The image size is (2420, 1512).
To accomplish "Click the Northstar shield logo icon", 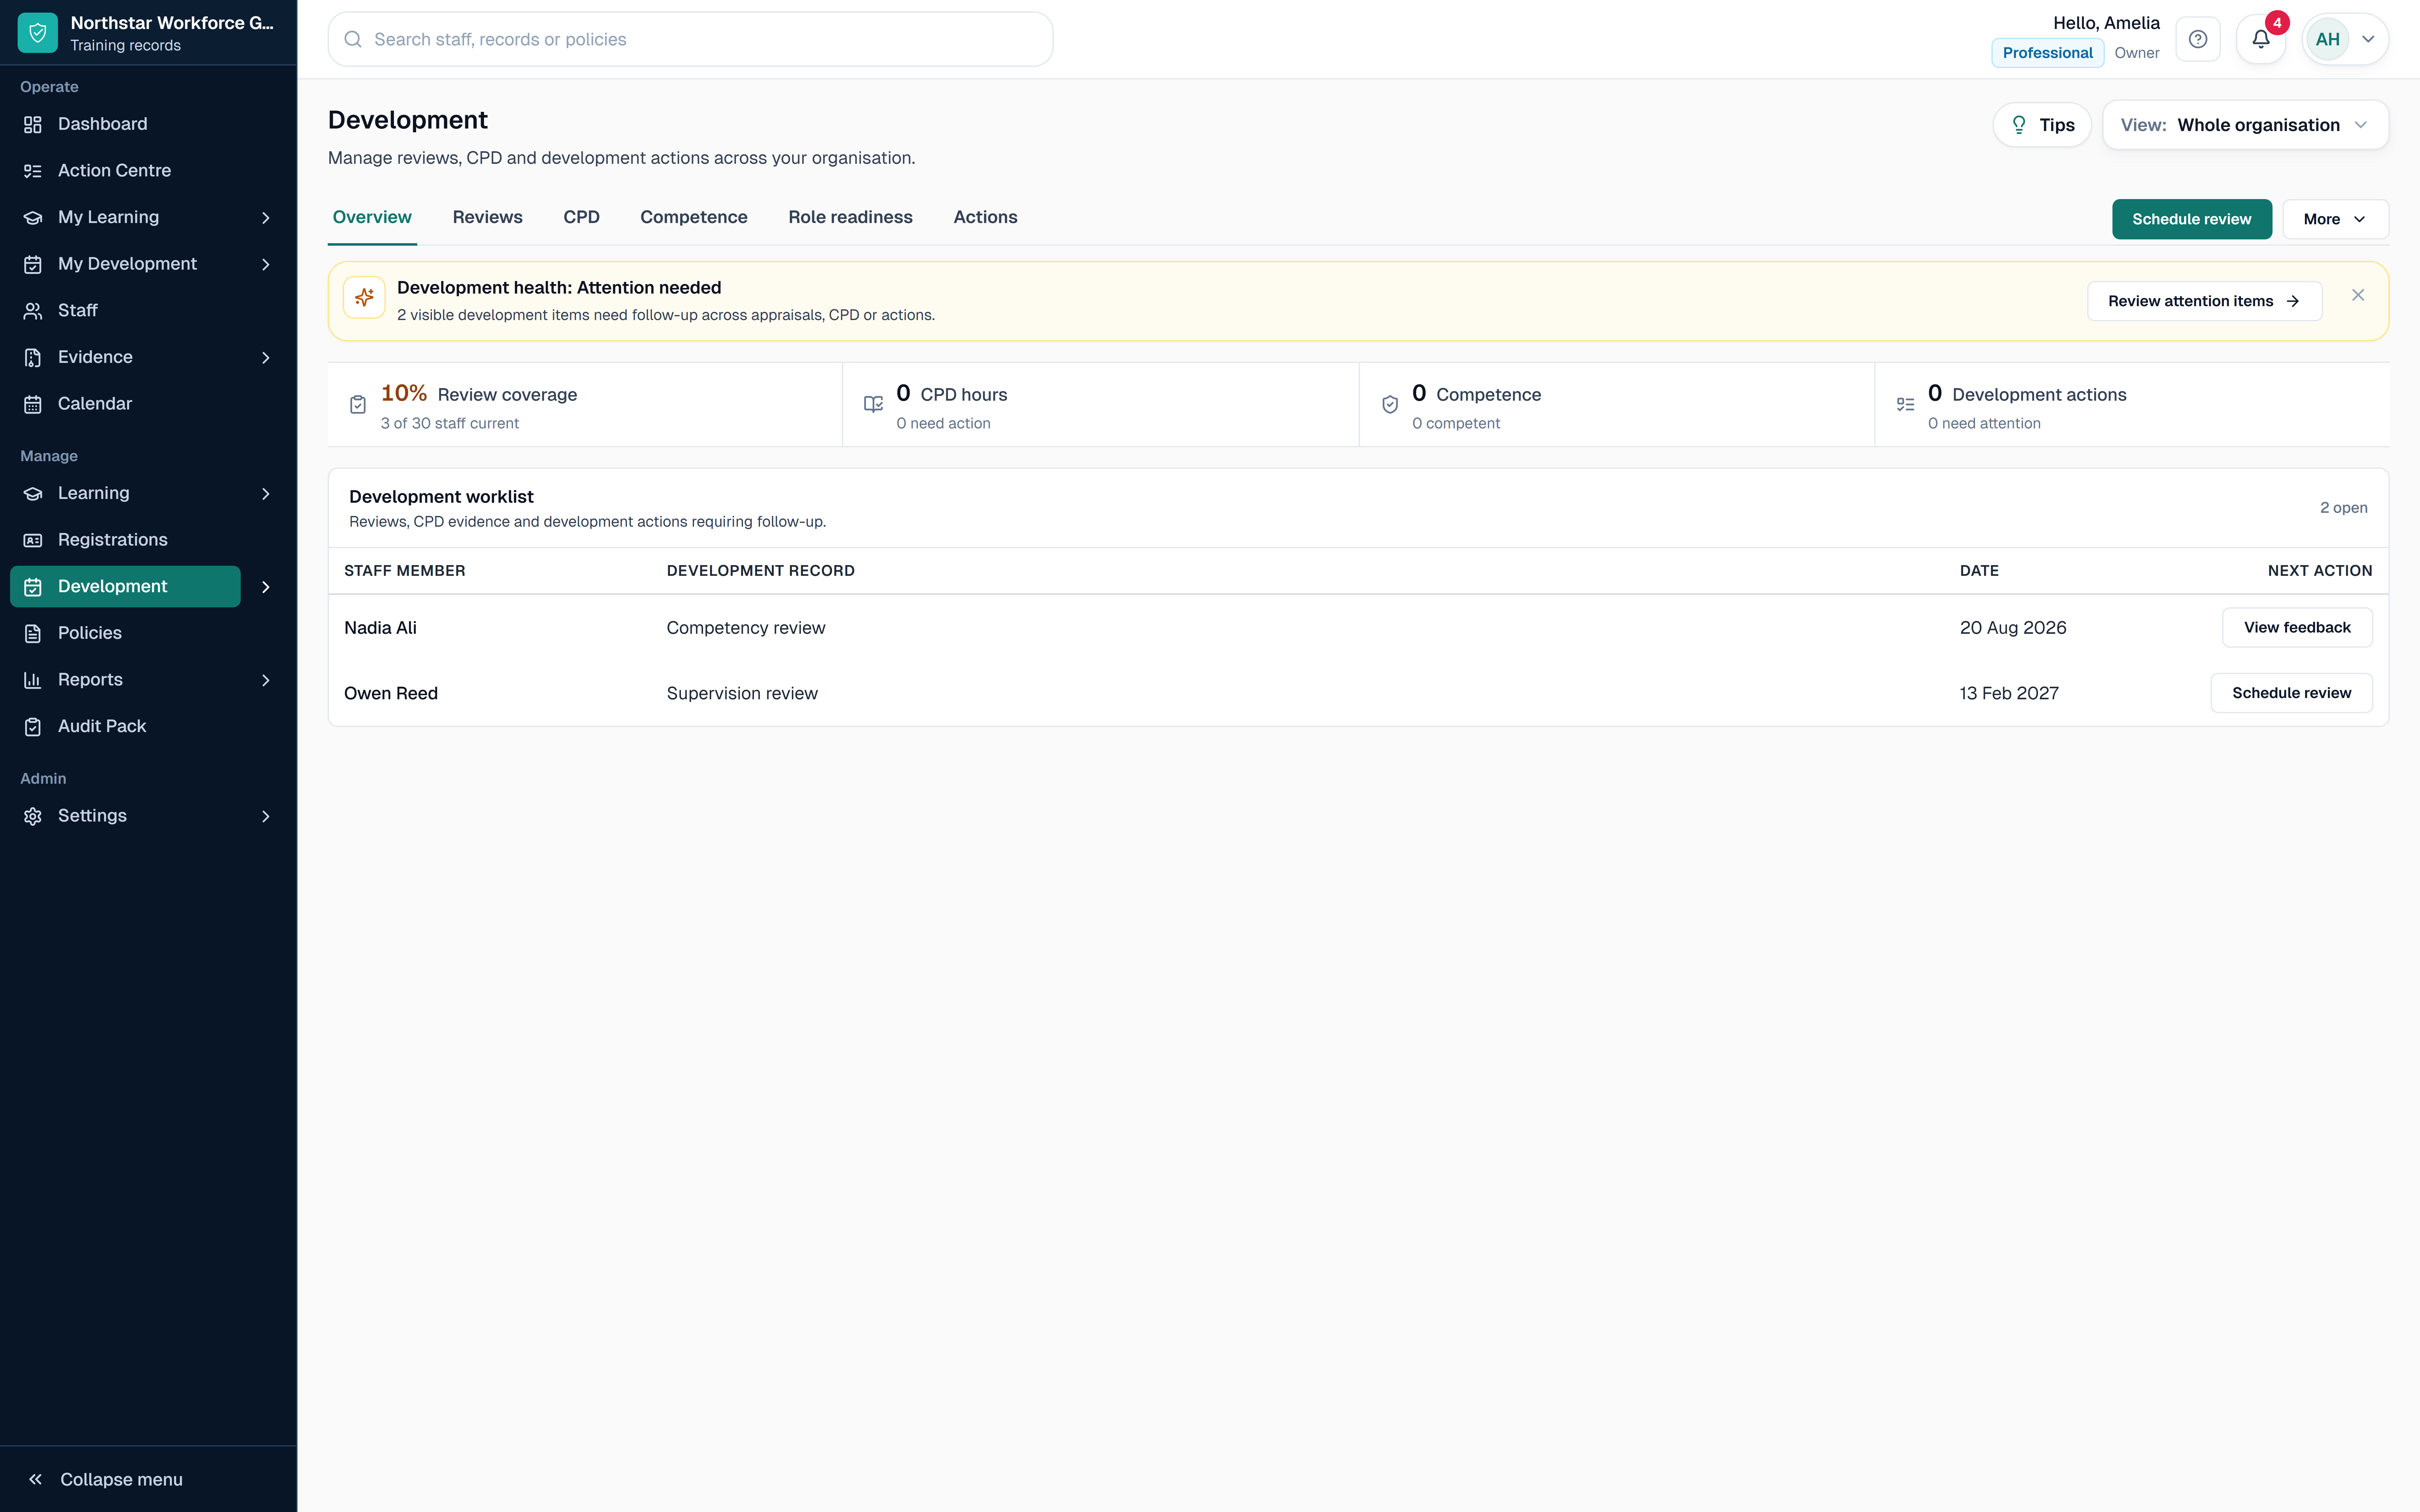I will (x=38, y=33).
